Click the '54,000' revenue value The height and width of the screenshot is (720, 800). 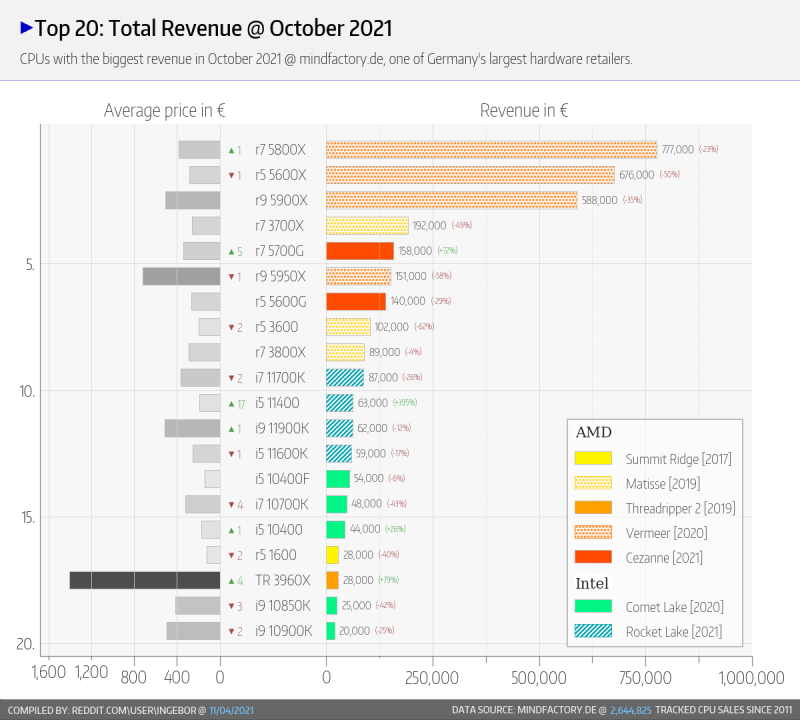point(368,478)
